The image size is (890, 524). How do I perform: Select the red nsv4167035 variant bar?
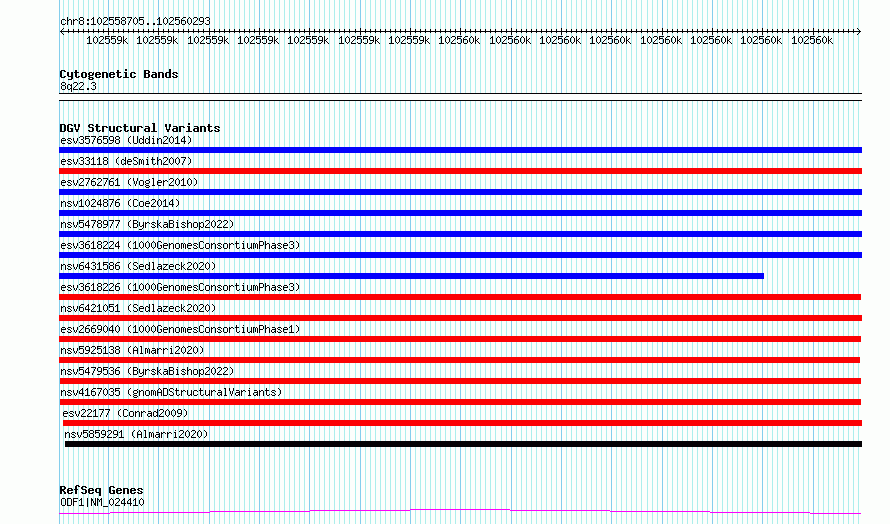pyautogui.click(x=460, y=402)
